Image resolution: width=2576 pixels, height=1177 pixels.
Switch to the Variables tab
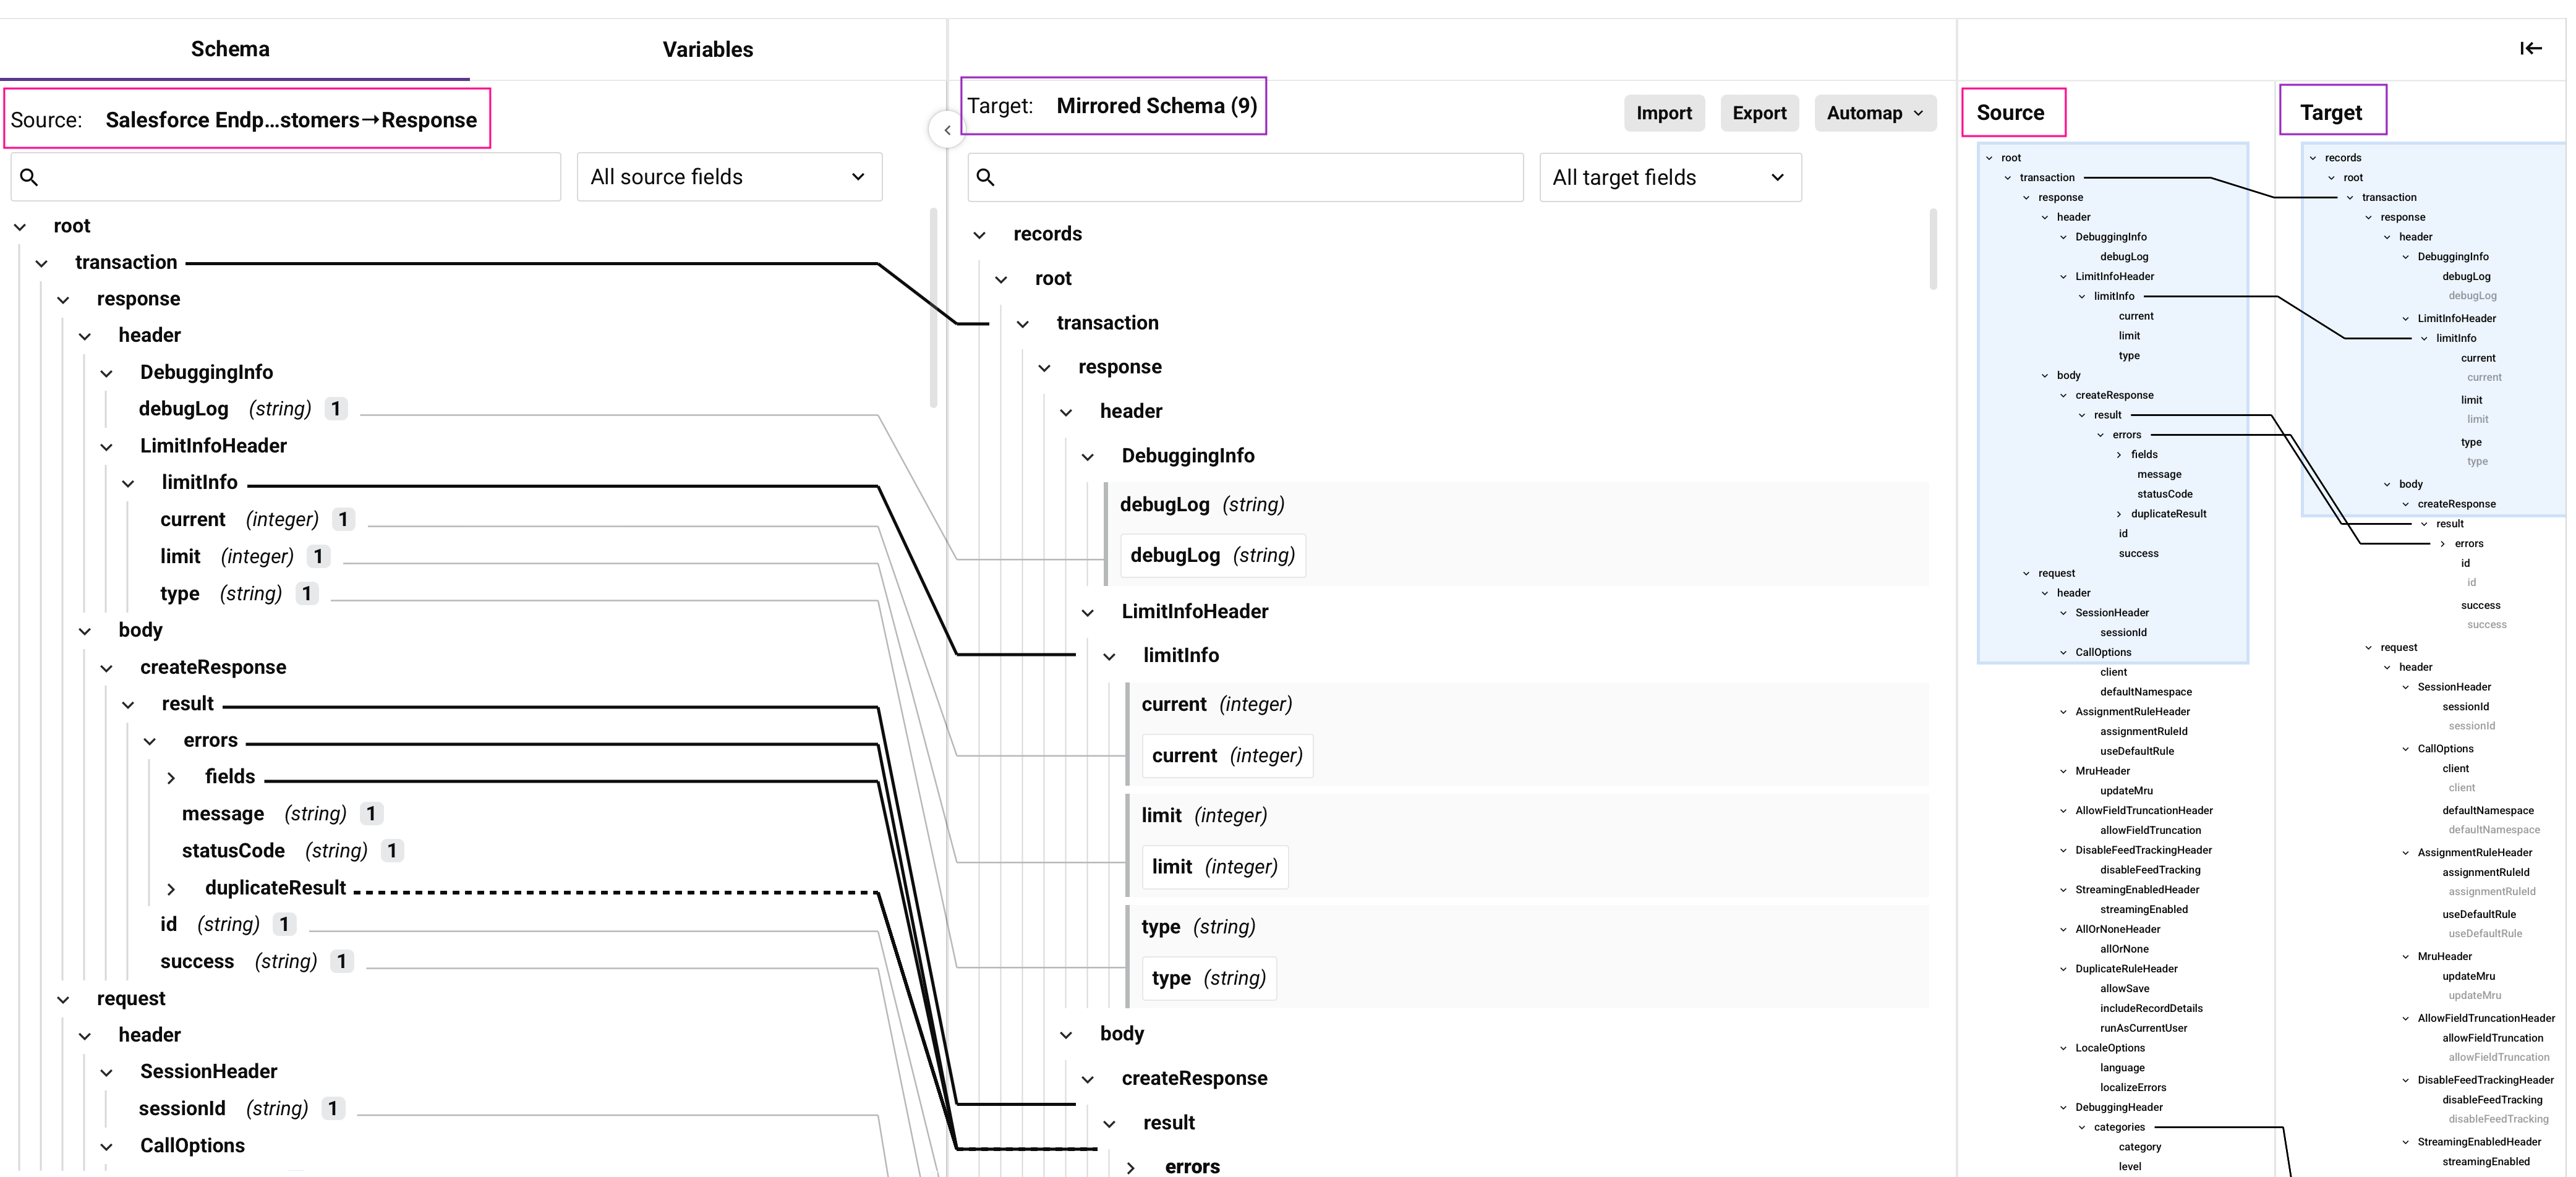coord(707,48)
